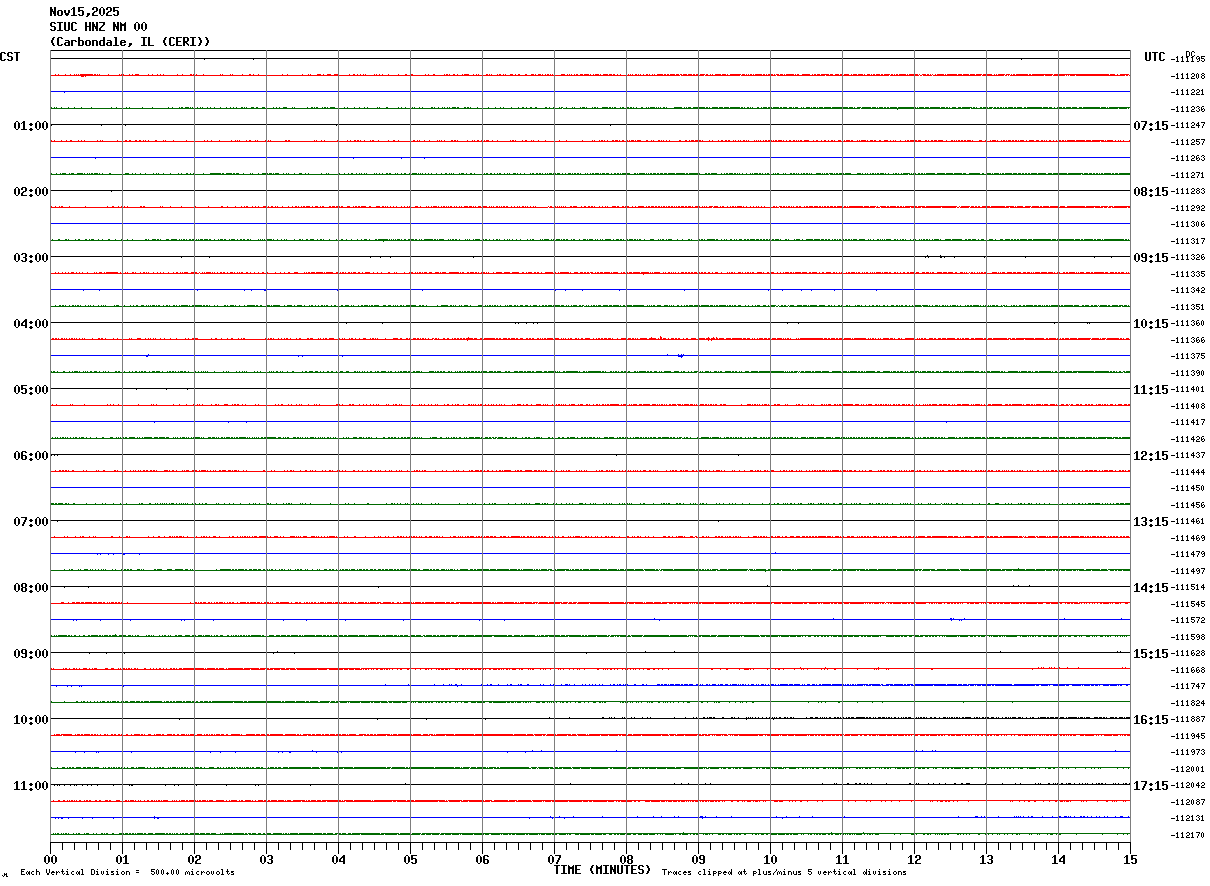
Task: Click the 07:15 UTC time label
Action: click(x=1150, y=126)
